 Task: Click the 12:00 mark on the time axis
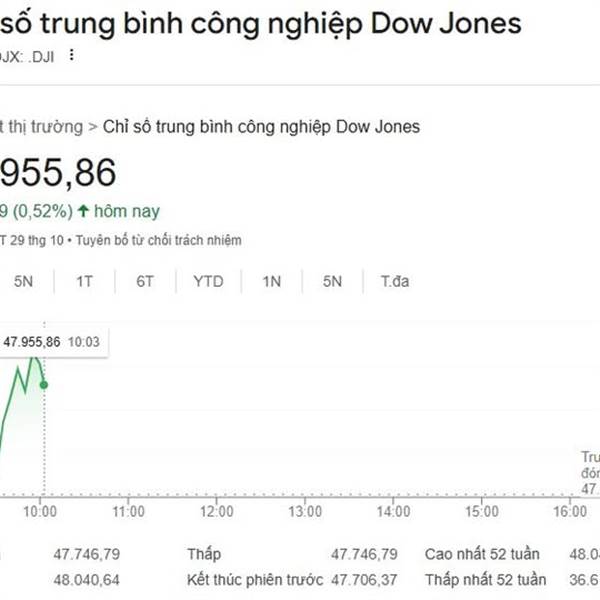(217, 511)
